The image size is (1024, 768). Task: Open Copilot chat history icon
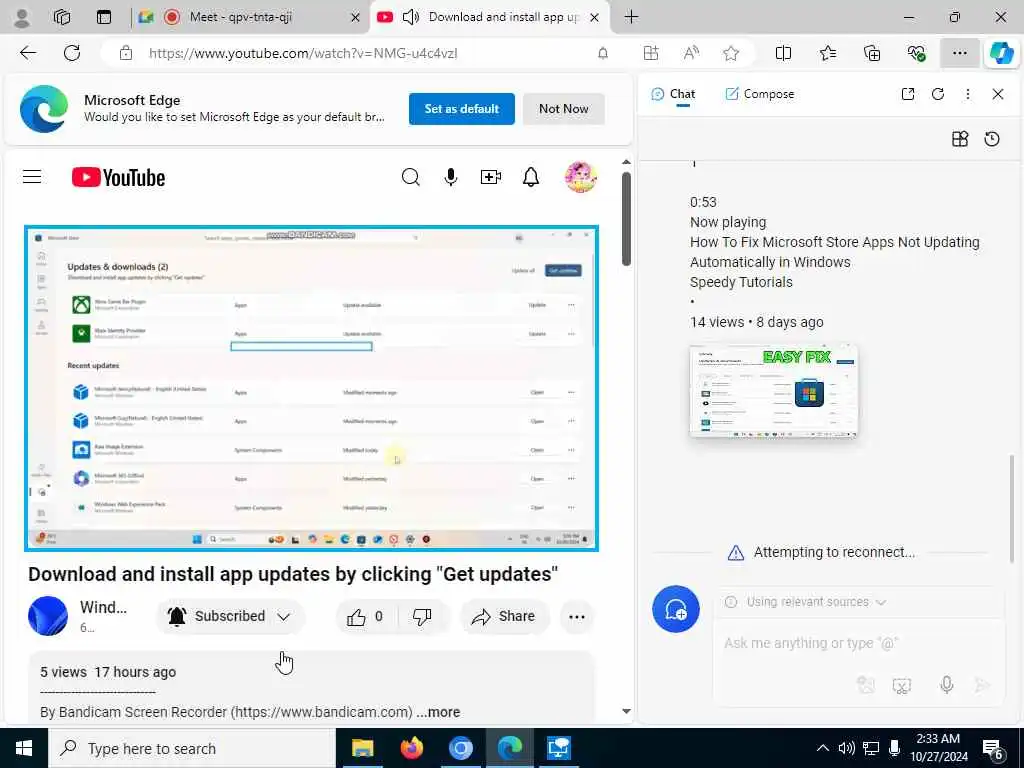(x=992, y=138)
